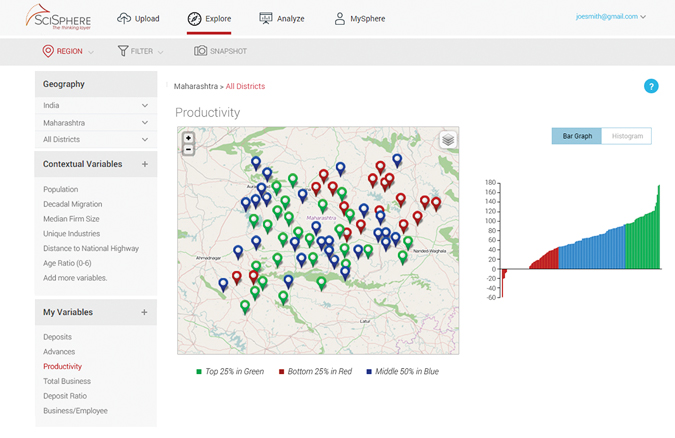Click Add more variables link
Screen dimensions: 675x438
tap(75, 278)
